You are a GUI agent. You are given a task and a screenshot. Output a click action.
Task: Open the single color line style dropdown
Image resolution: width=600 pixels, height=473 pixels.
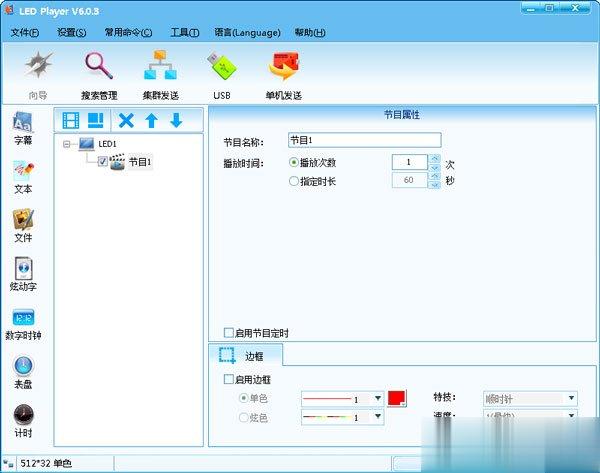point(378,398)
